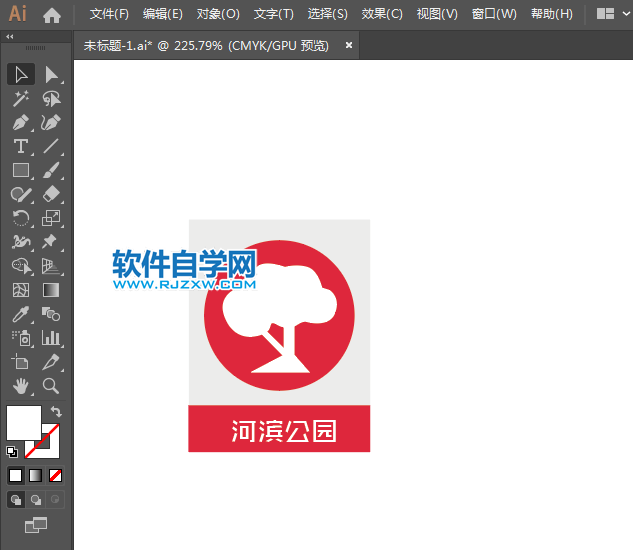Select the Shape Builder tool

[x=21, y=266]
